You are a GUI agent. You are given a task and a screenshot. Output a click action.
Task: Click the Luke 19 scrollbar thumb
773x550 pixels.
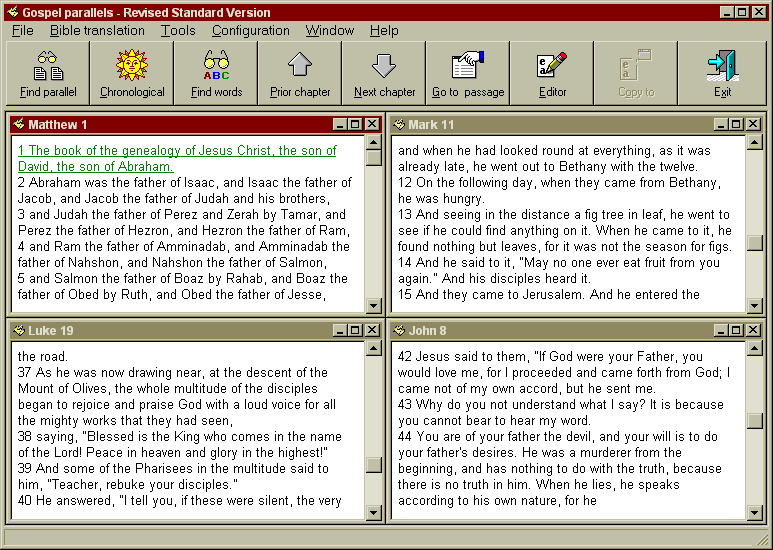(x=373, y=465)
